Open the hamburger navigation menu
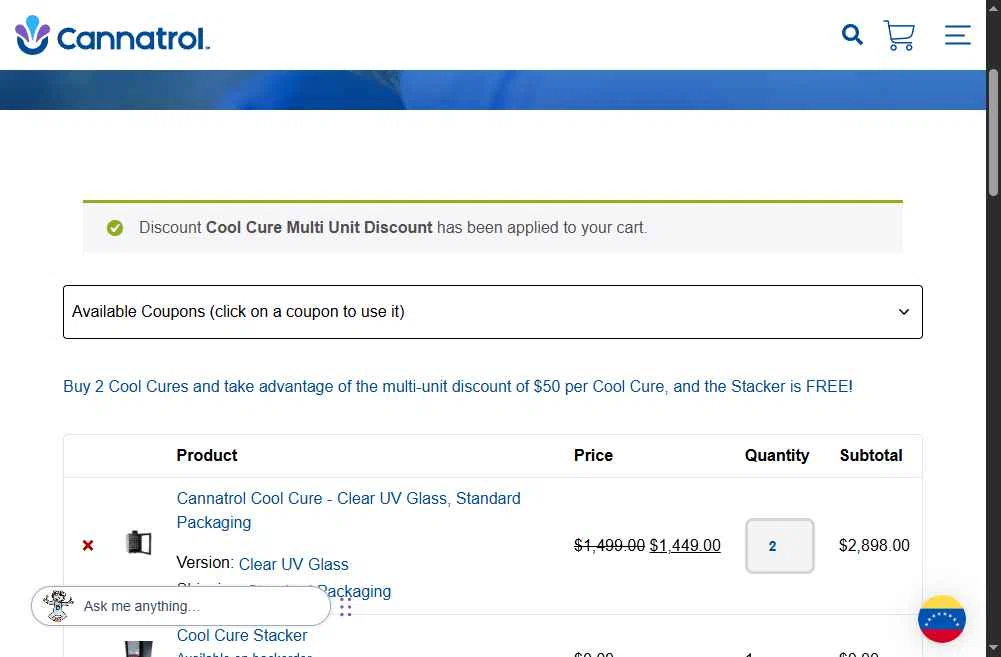The height and width of the screenshot is (657, 1001). [958, 35]
